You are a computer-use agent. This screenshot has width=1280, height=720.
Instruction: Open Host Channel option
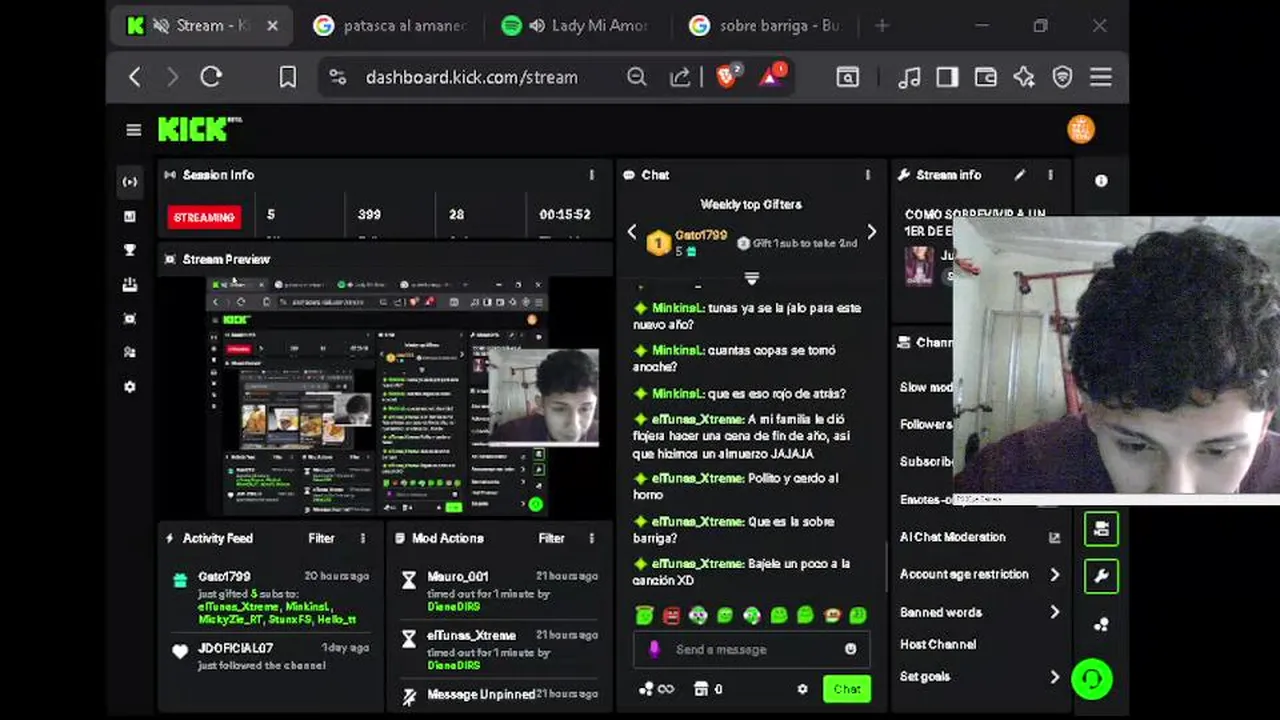(x=938, y=644)
